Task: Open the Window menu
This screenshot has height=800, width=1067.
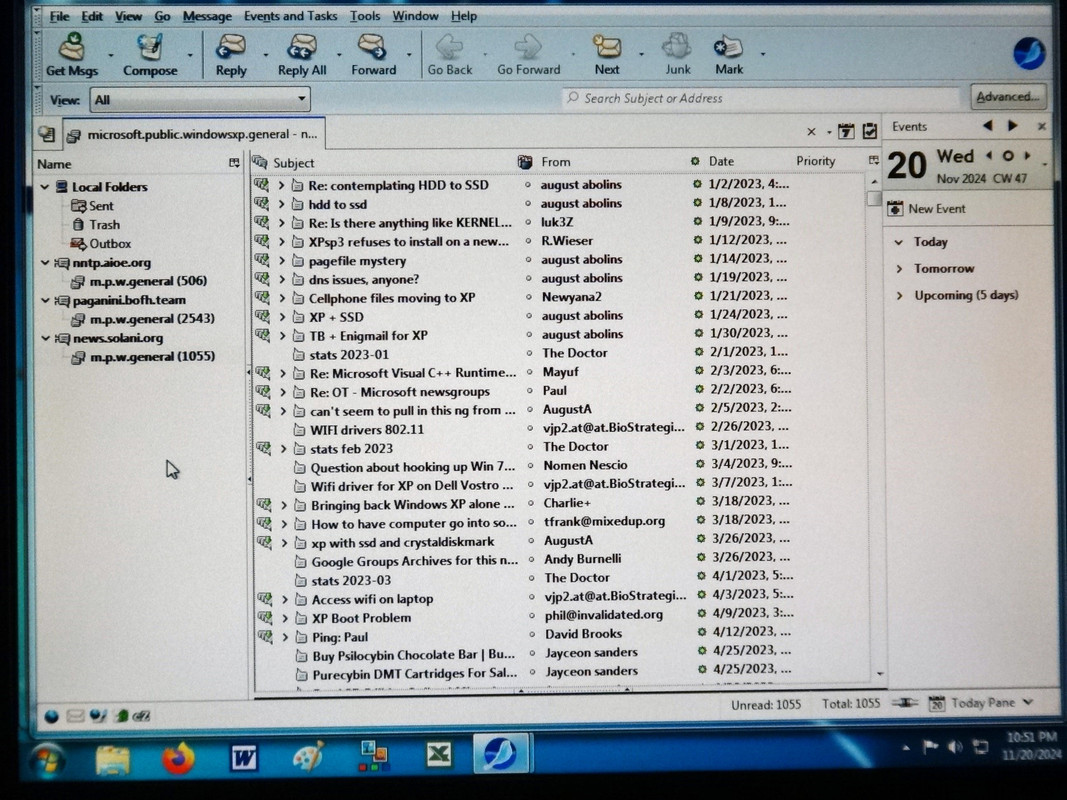Action: pos(415,16)
